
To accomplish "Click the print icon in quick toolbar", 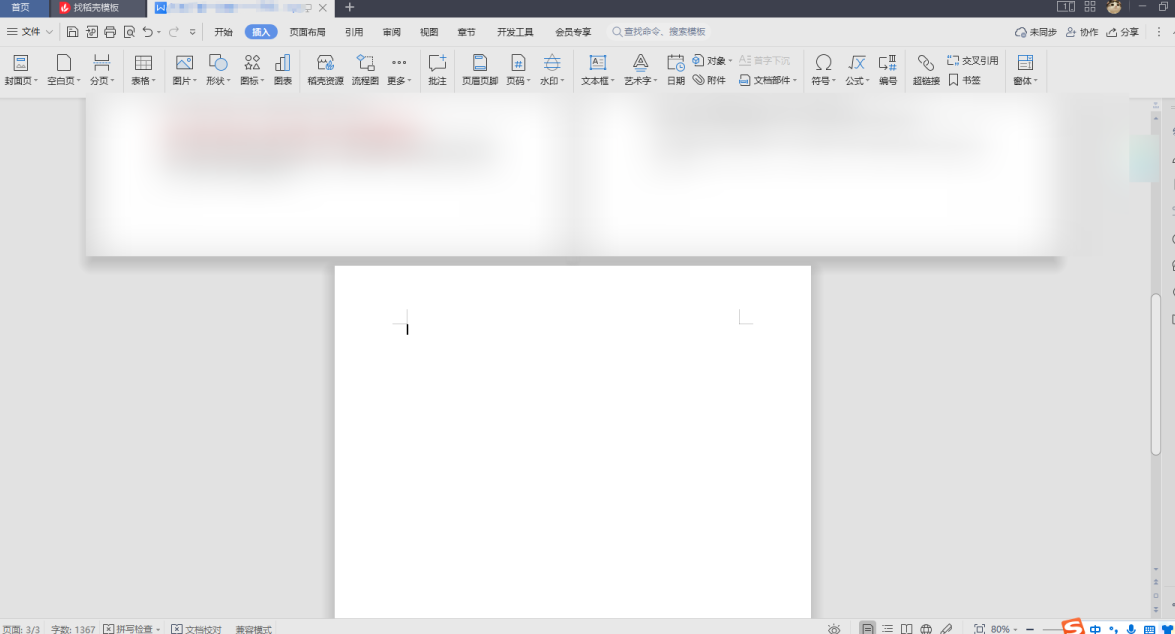I will point(110,32).
